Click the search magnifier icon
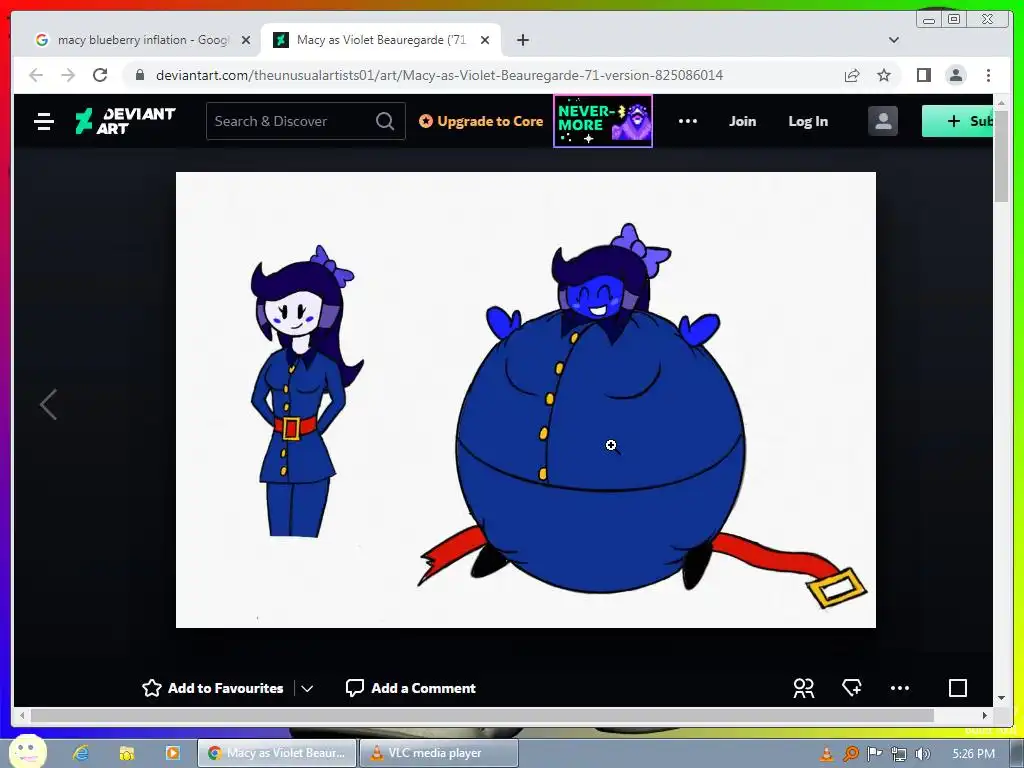 [x=385, y=121]
